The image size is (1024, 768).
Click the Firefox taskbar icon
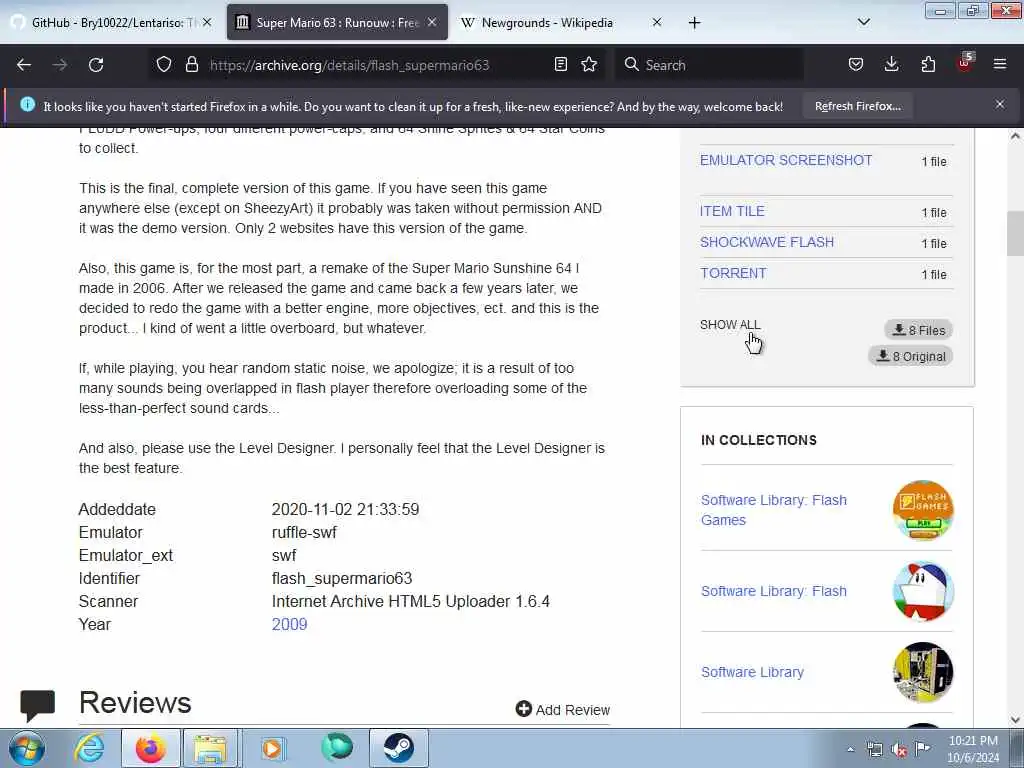click(150, 748)
